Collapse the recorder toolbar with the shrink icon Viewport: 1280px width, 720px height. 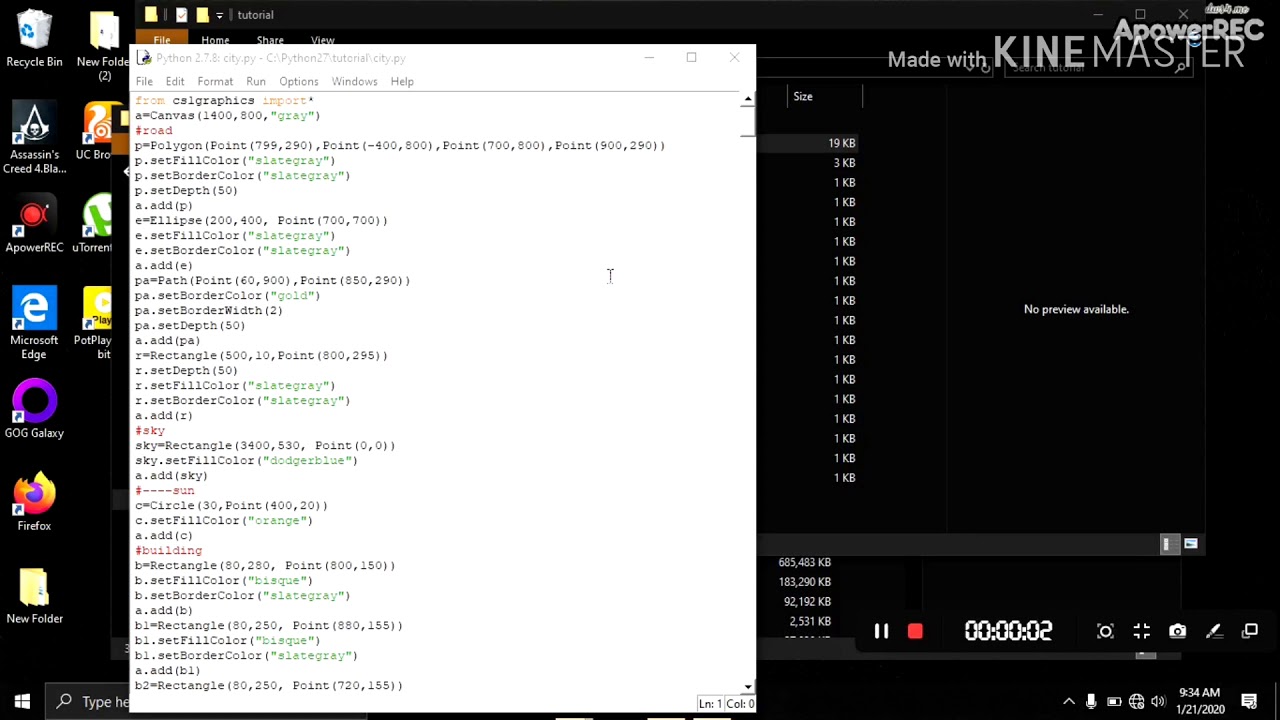(1141, 631)
